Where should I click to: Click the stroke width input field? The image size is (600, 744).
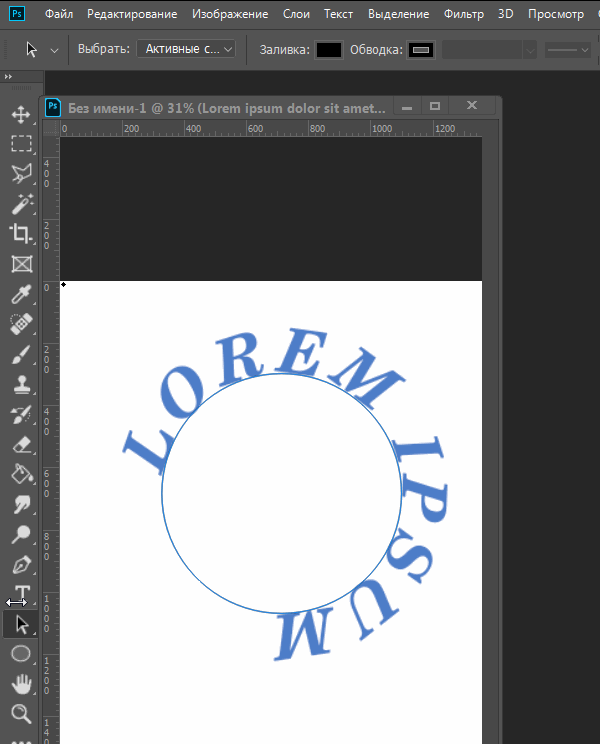tap(482, 49)
